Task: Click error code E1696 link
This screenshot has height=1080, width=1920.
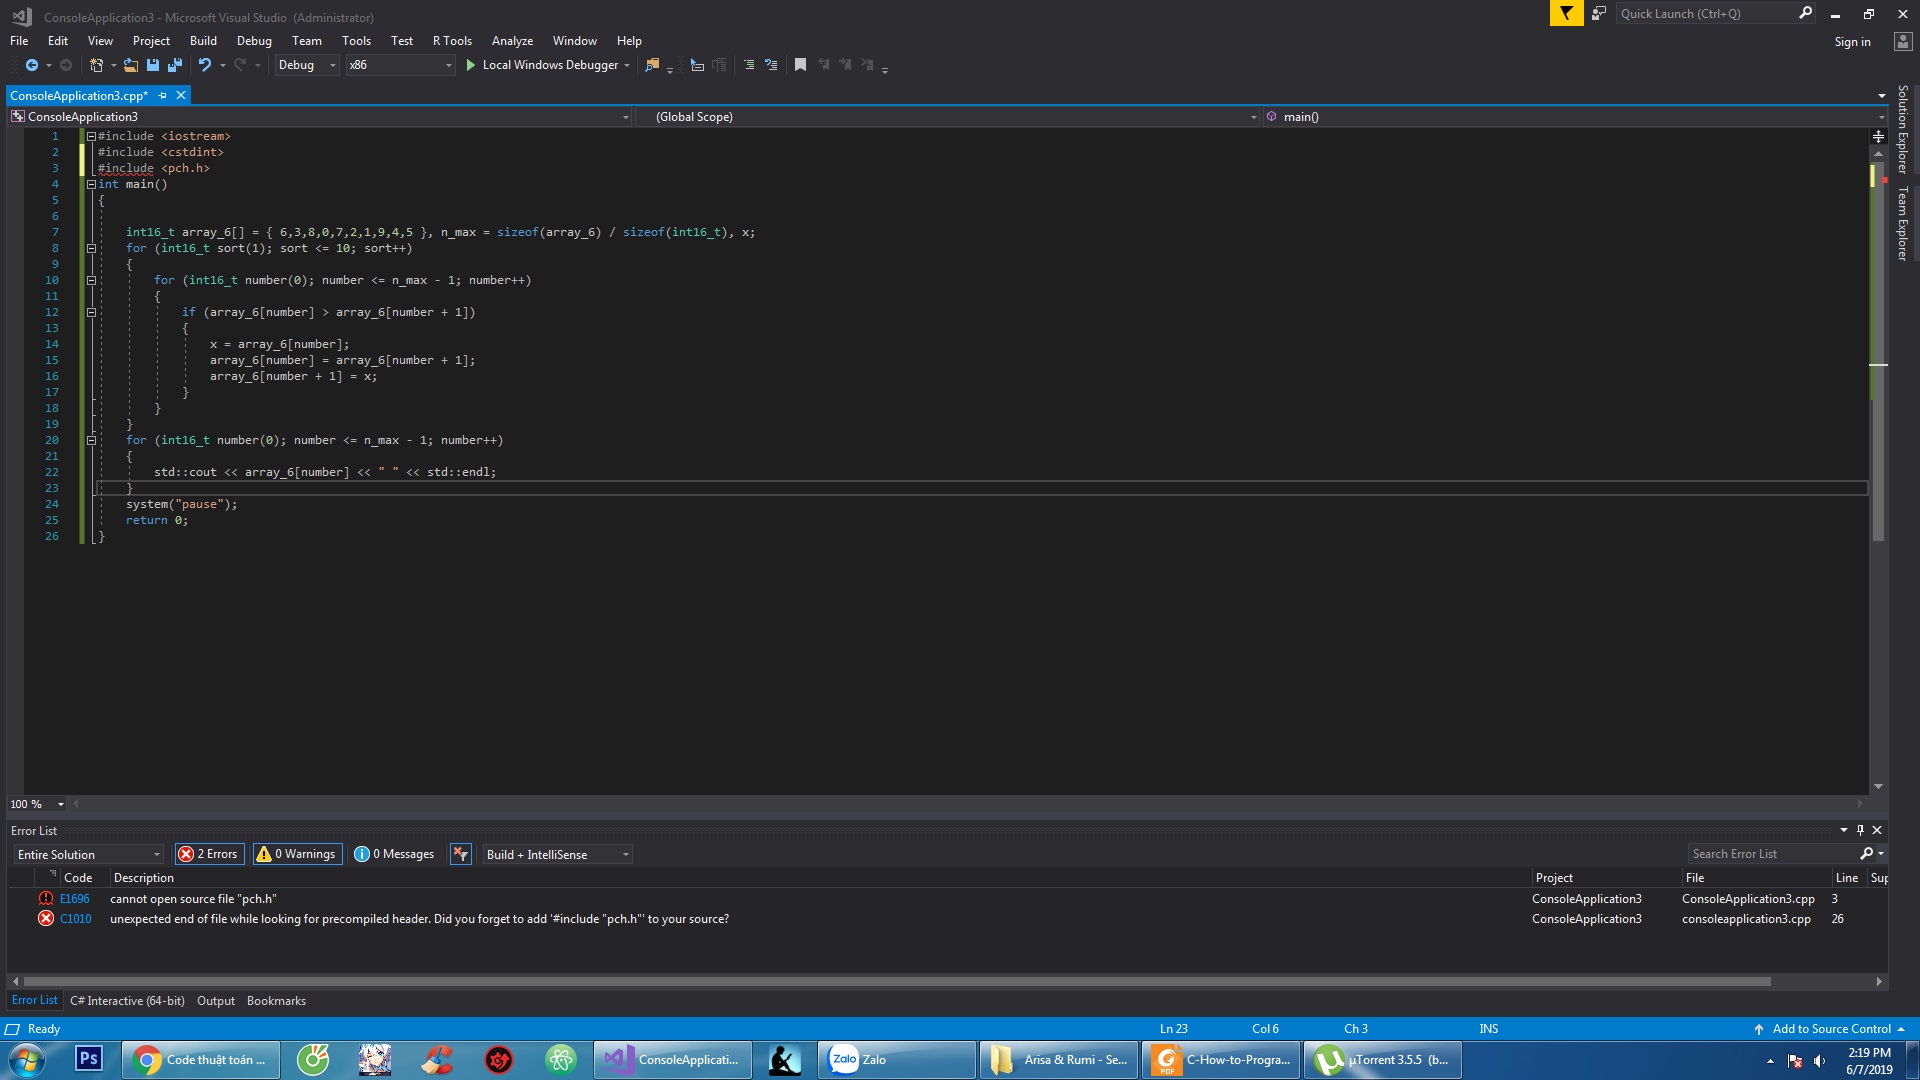Action: coord(75,899)
